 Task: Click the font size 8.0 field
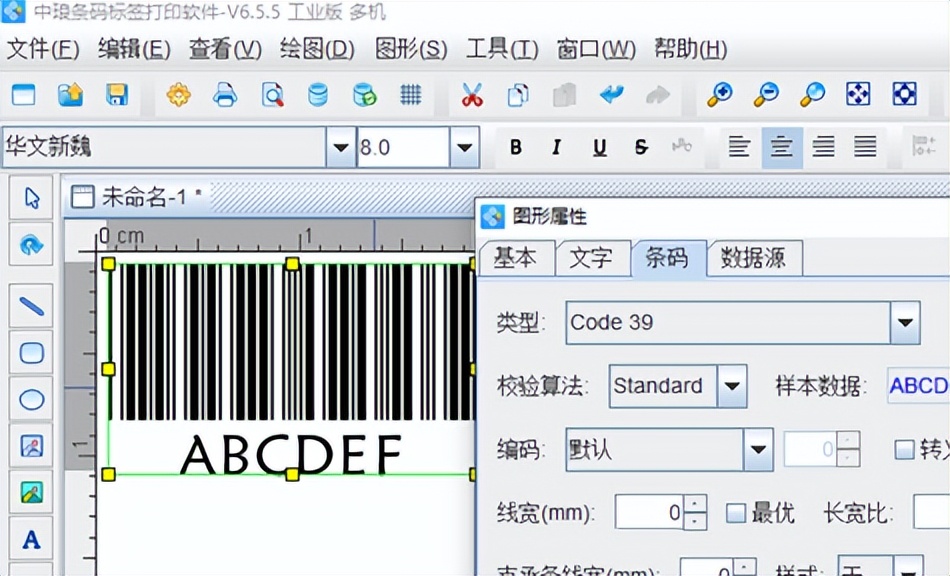point(403,147)
